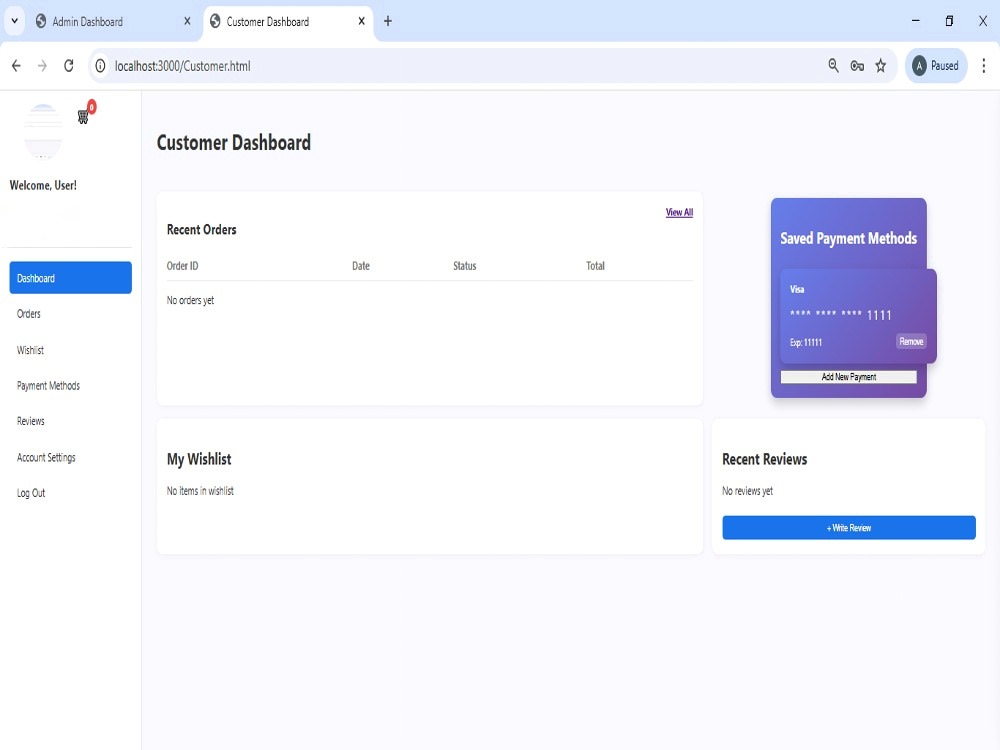Open Reviews in the sidebar
This screenshot has width=1000, height=750.
pyautogui.click(x=31, y=421)
